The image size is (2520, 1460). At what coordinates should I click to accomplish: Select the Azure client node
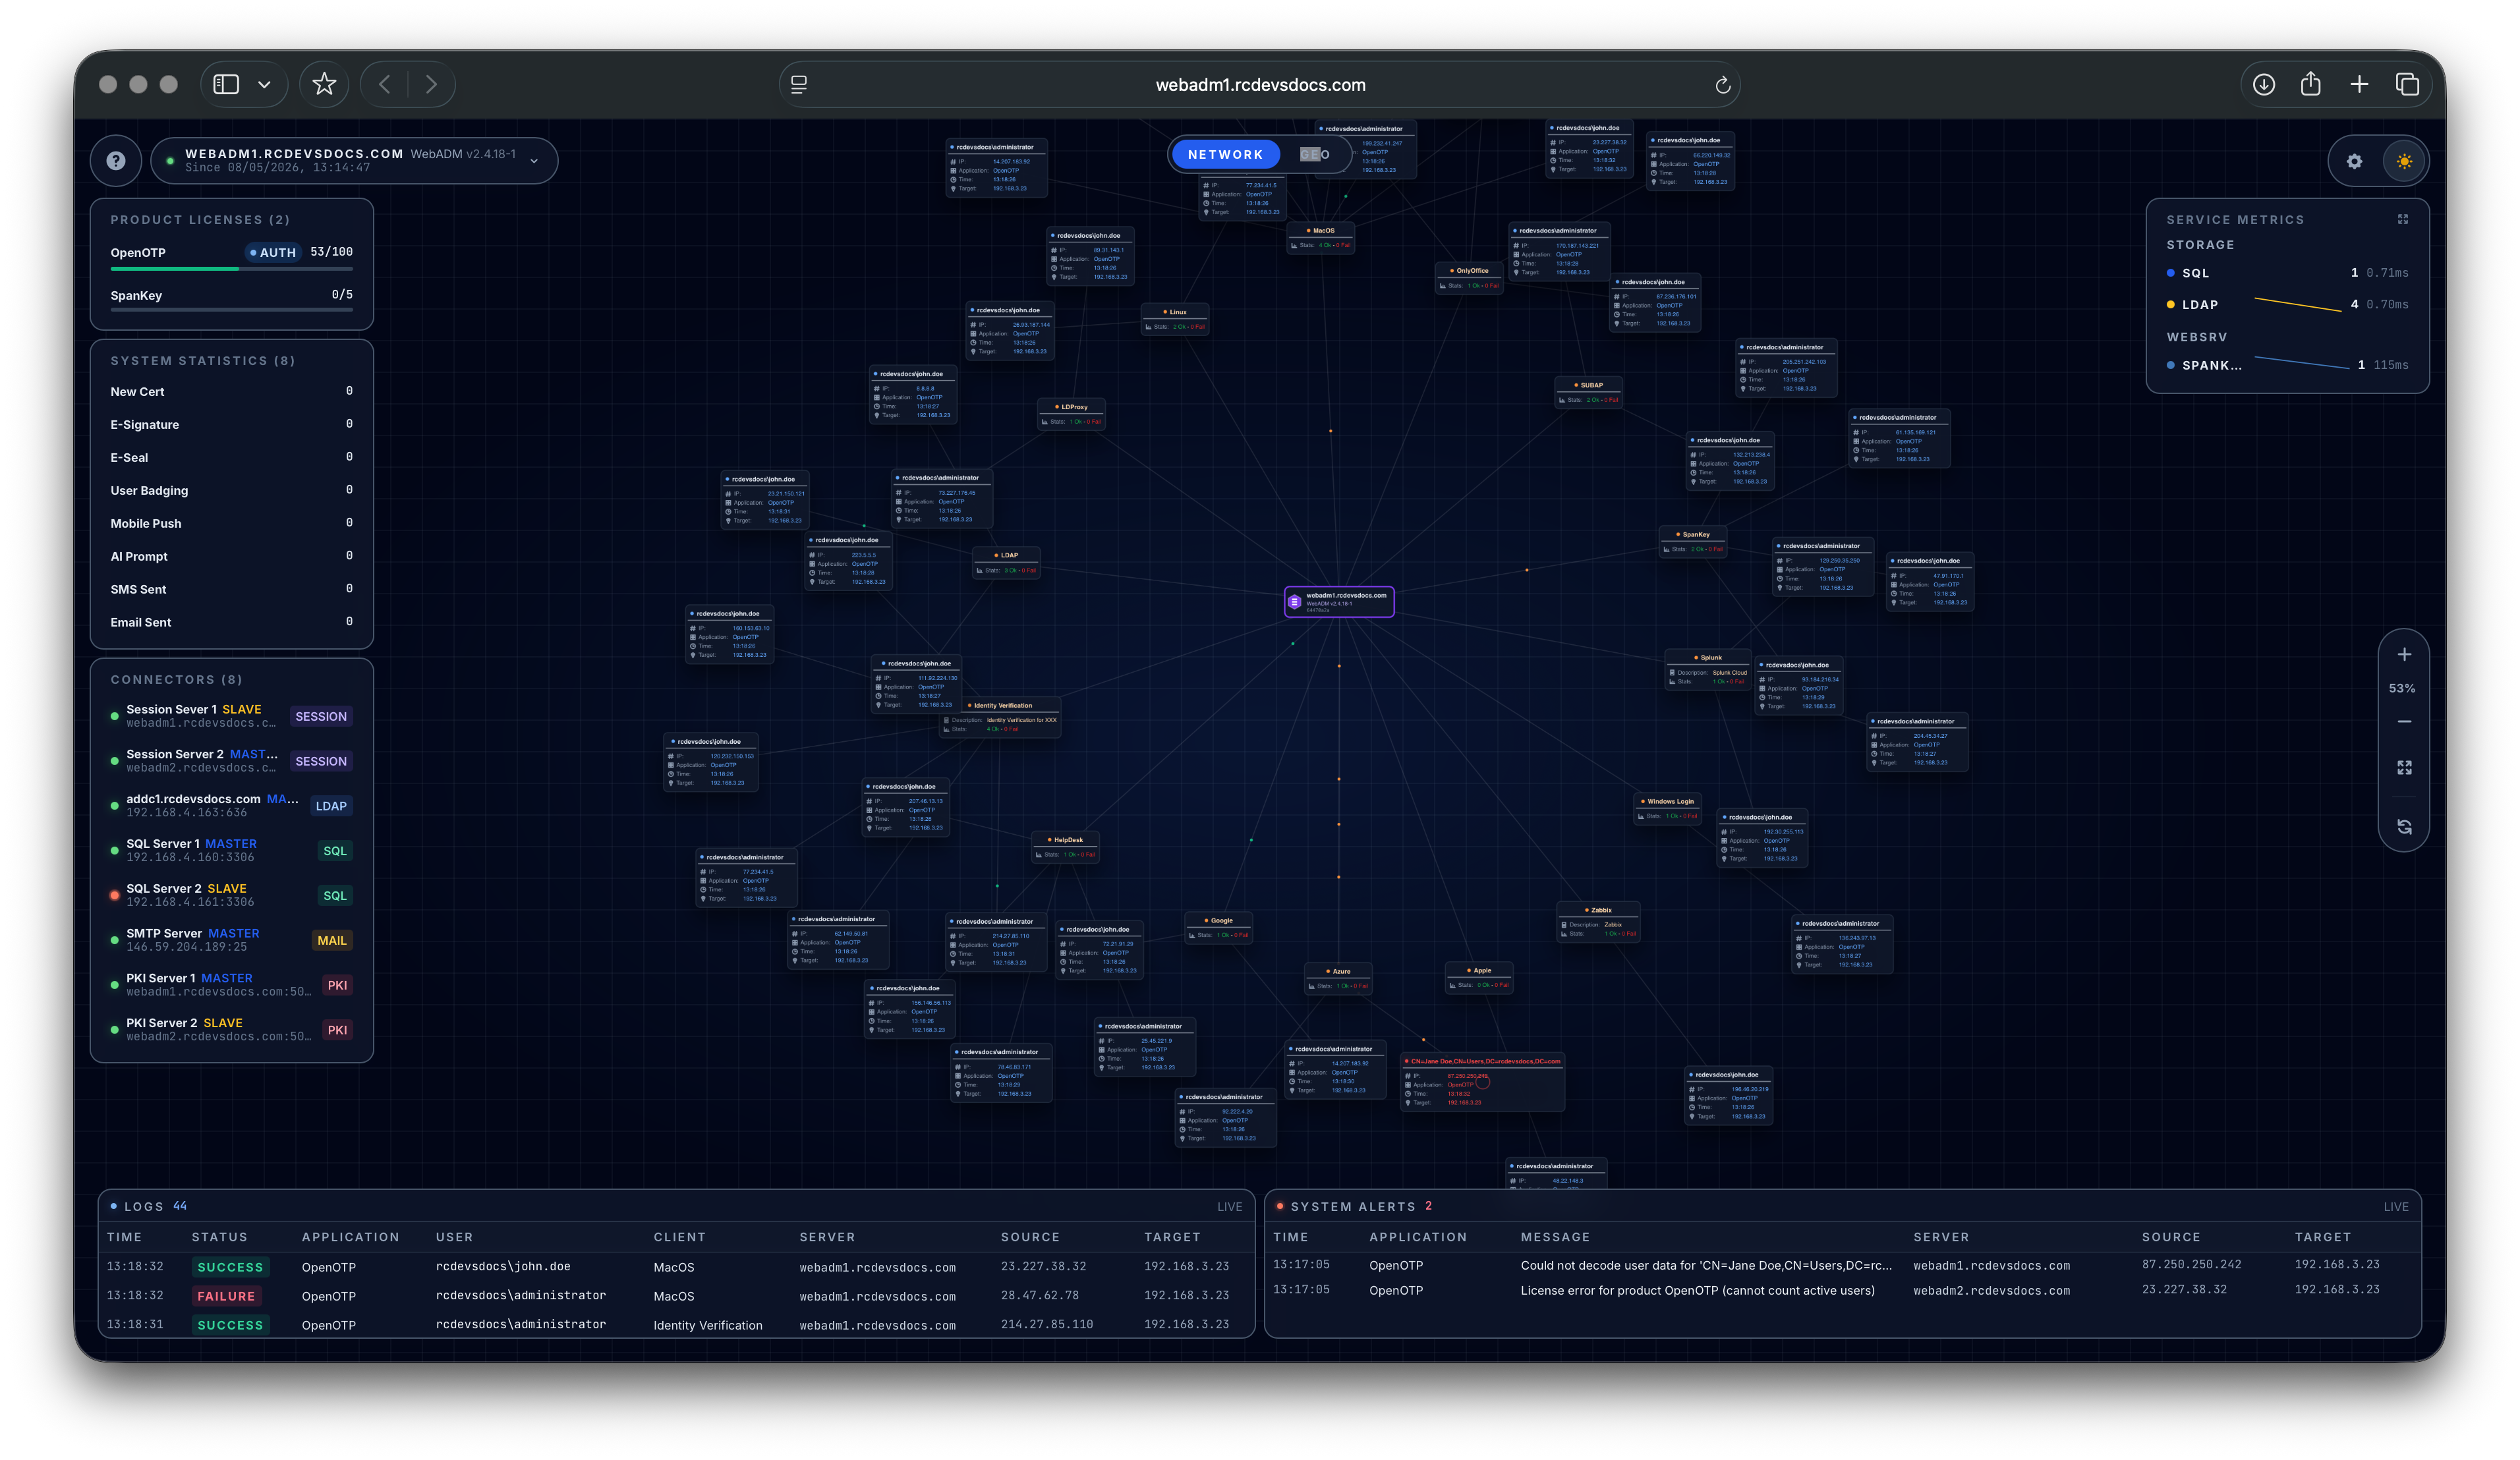1338,978
